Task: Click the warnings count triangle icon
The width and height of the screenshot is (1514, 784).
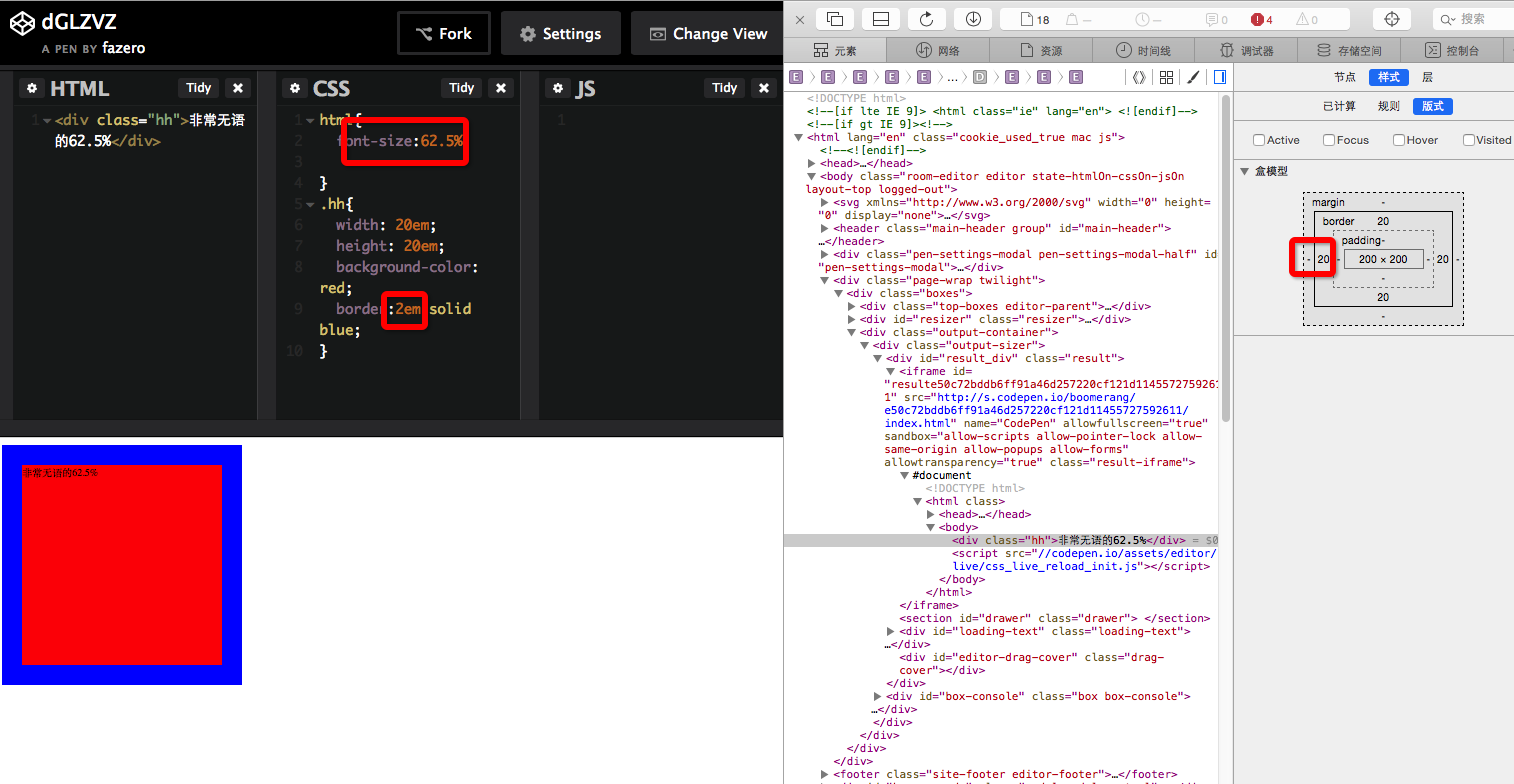Action: 1307,19
